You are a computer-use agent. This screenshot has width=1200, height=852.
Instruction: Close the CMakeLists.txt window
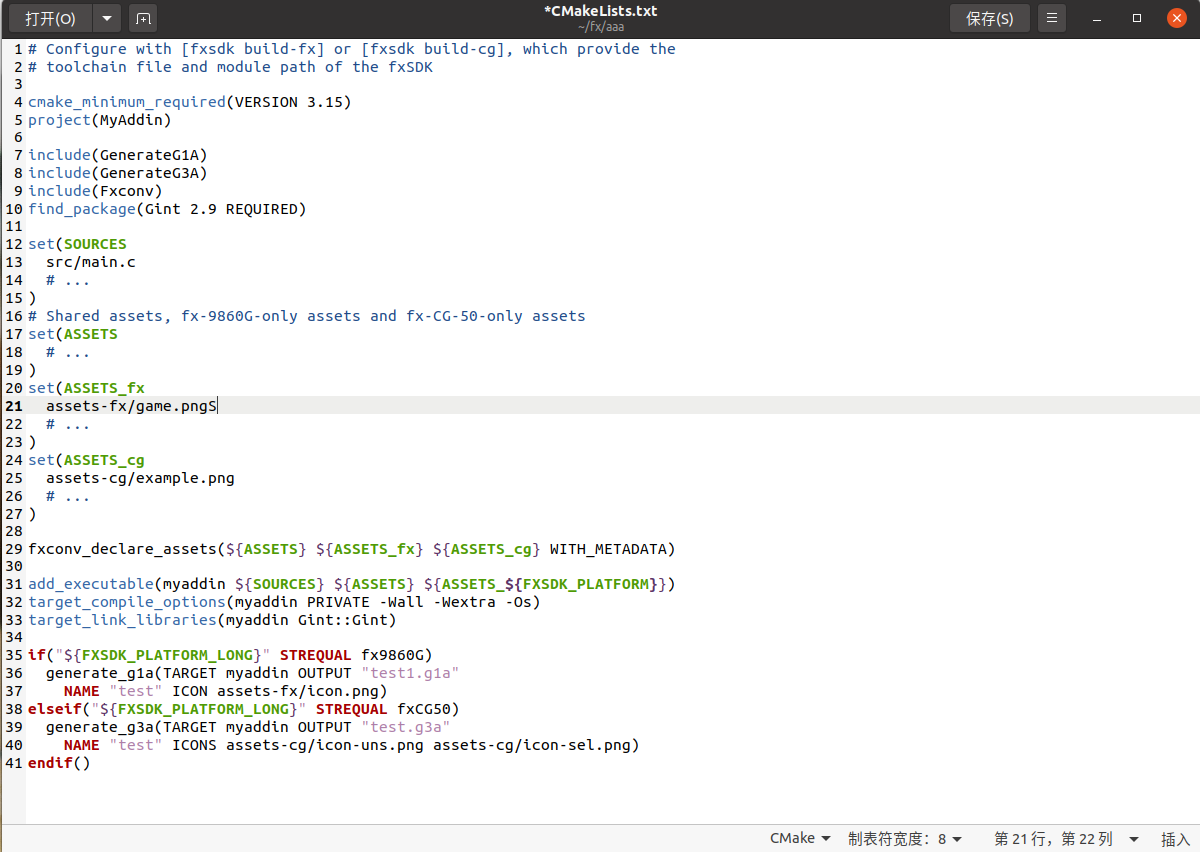1177,18
